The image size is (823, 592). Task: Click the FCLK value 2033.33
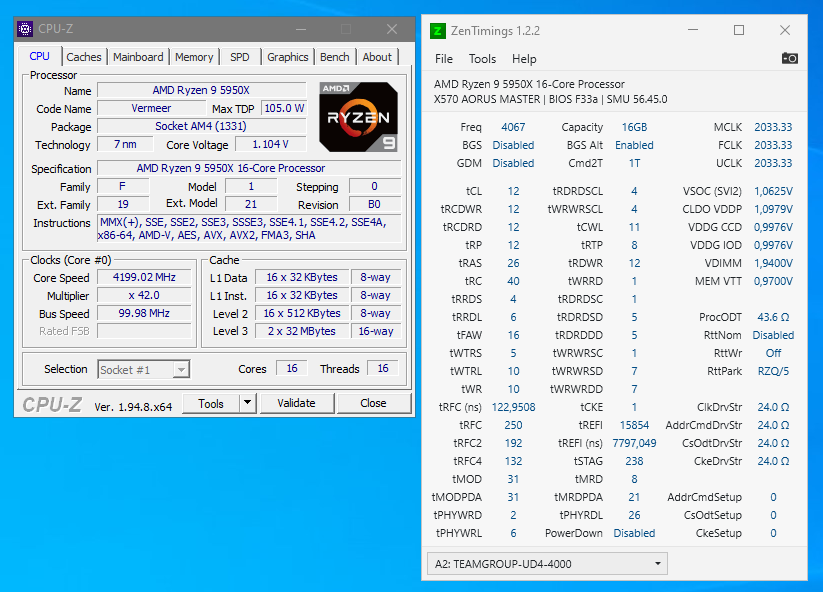pyautogui.click(x=773, y=145)
